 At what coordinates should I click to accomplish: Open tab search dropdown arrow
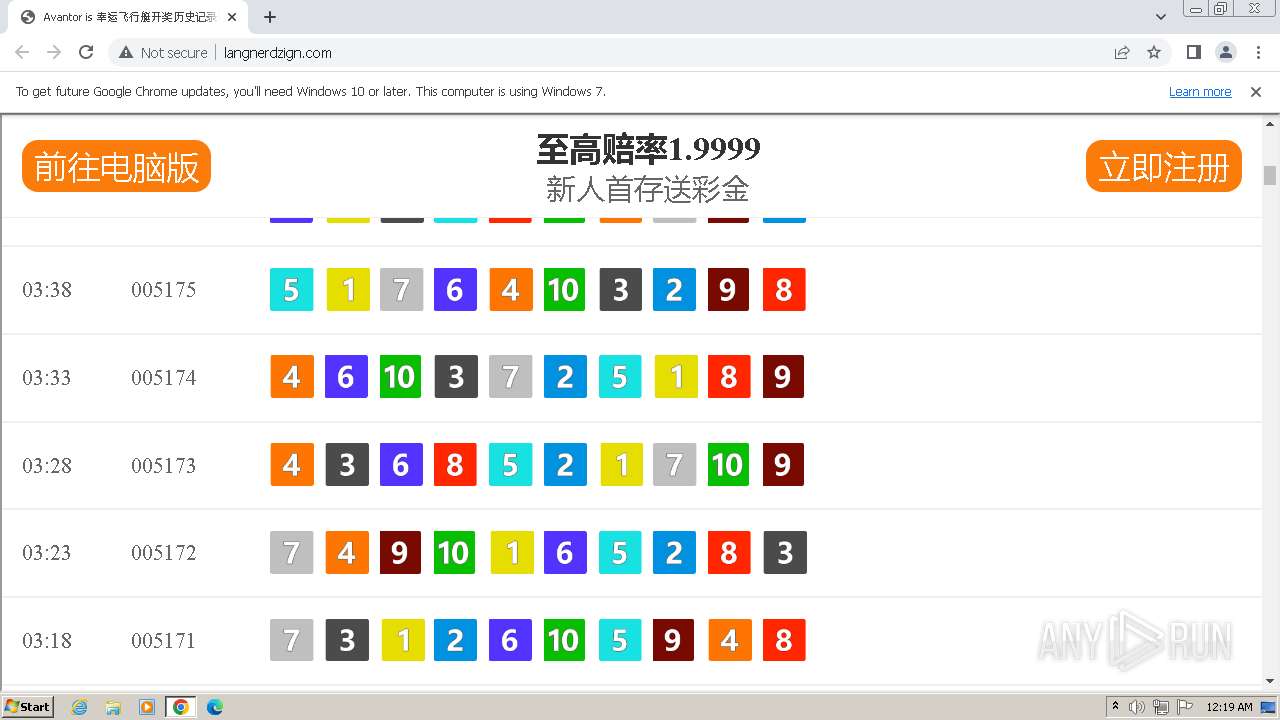coord(1161,17)
